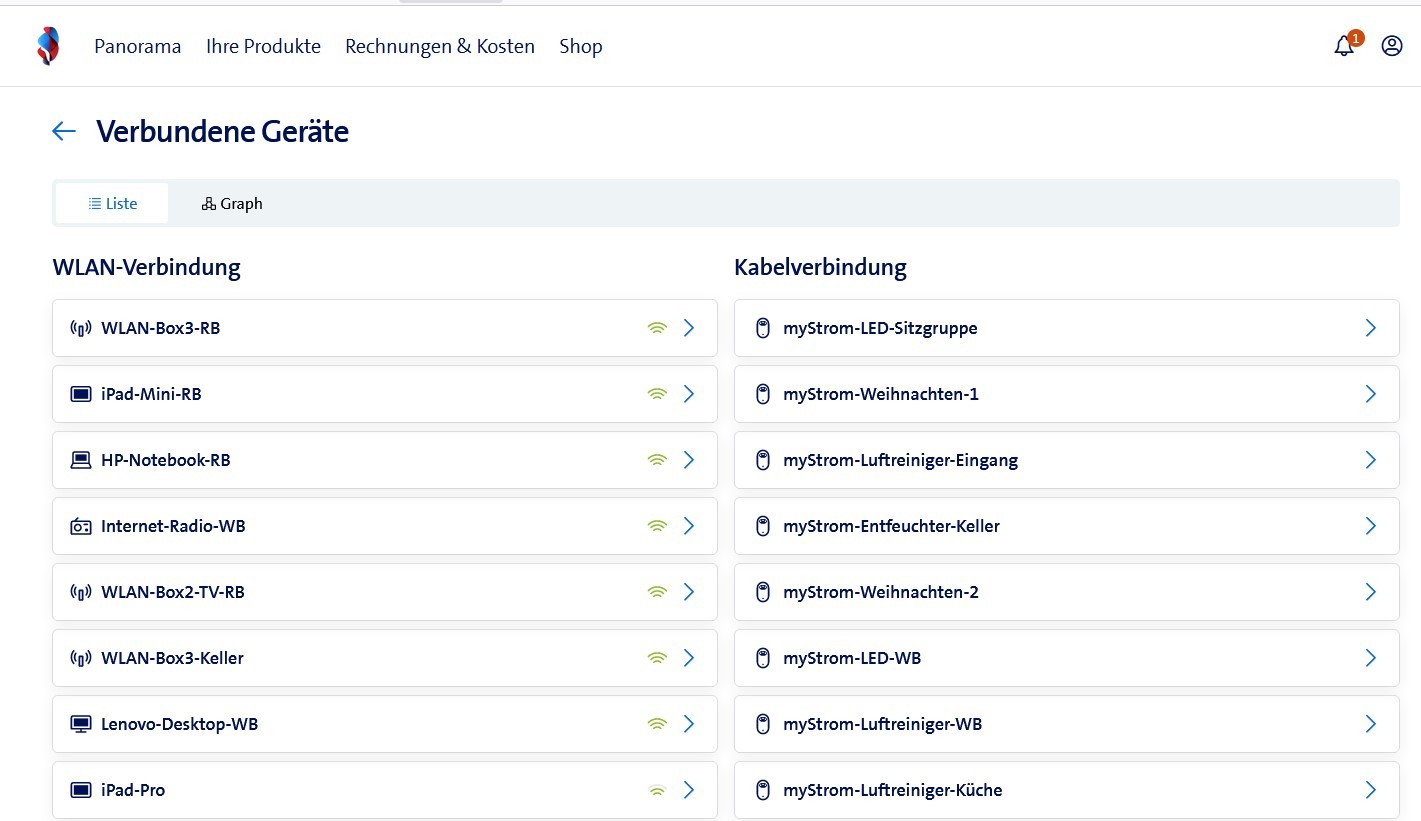
Task: Open the Rechnungen & Kosten menu
Action: coord(439,46)
